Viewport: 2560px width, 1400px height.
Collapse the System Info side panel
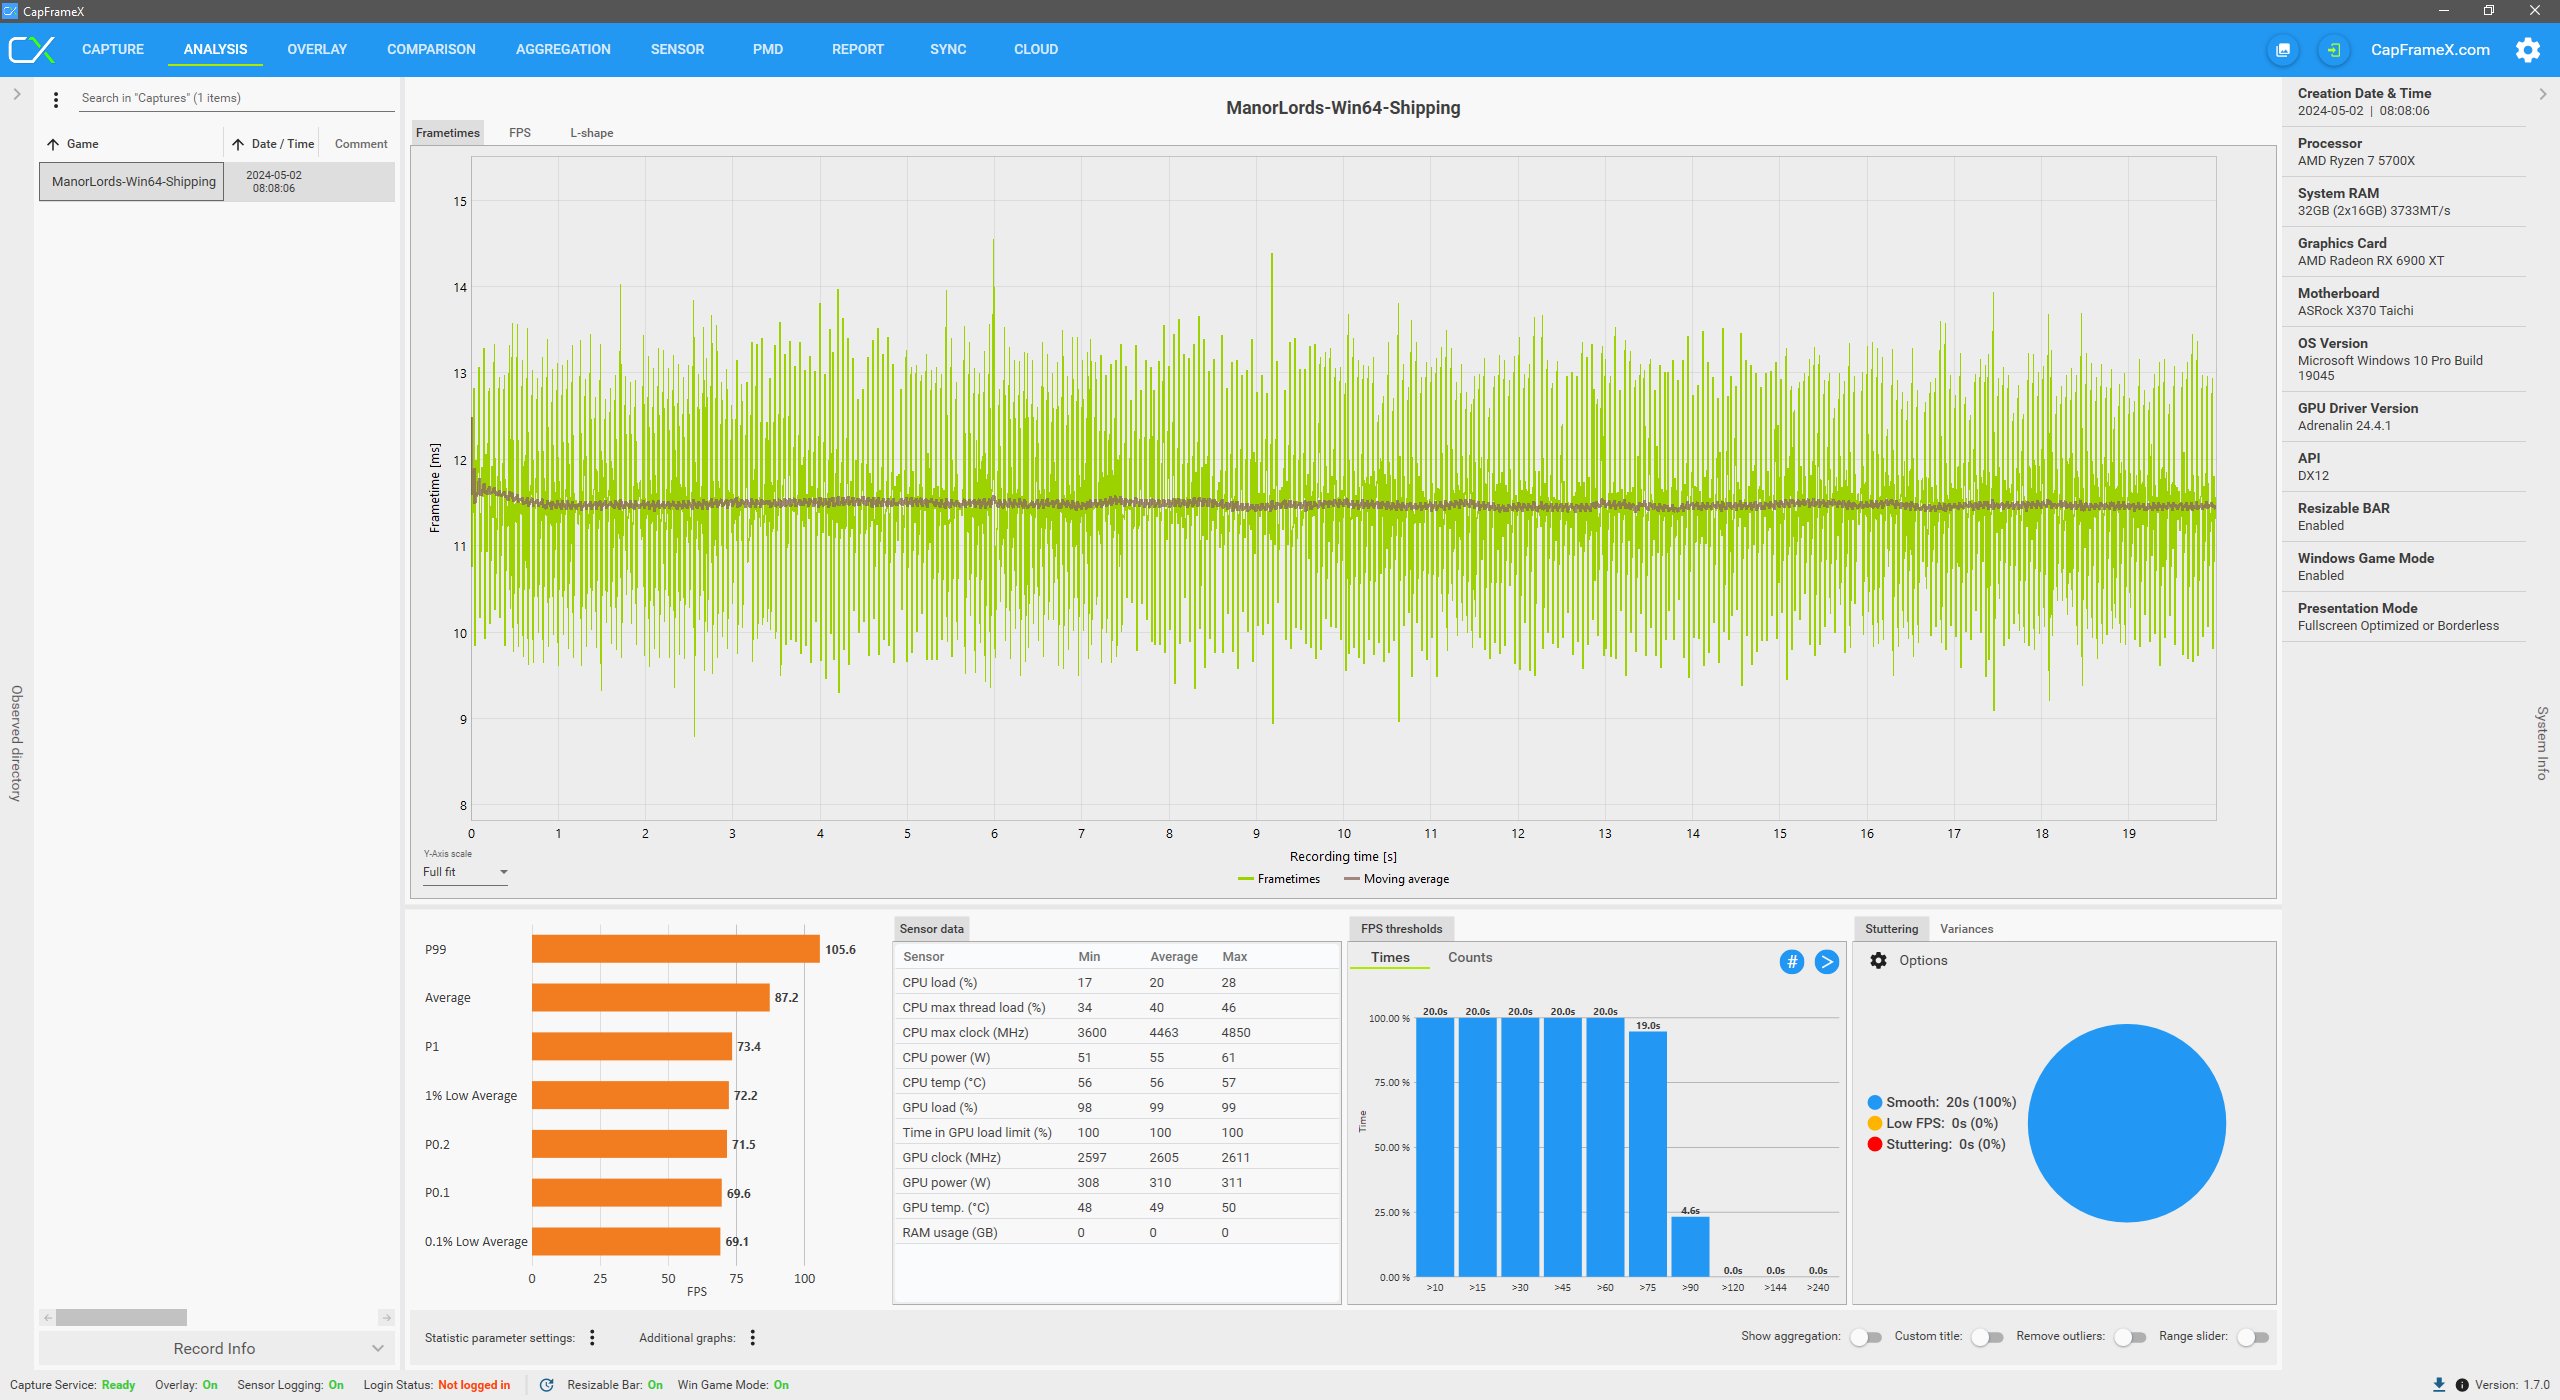click(x=2542, y=94)
